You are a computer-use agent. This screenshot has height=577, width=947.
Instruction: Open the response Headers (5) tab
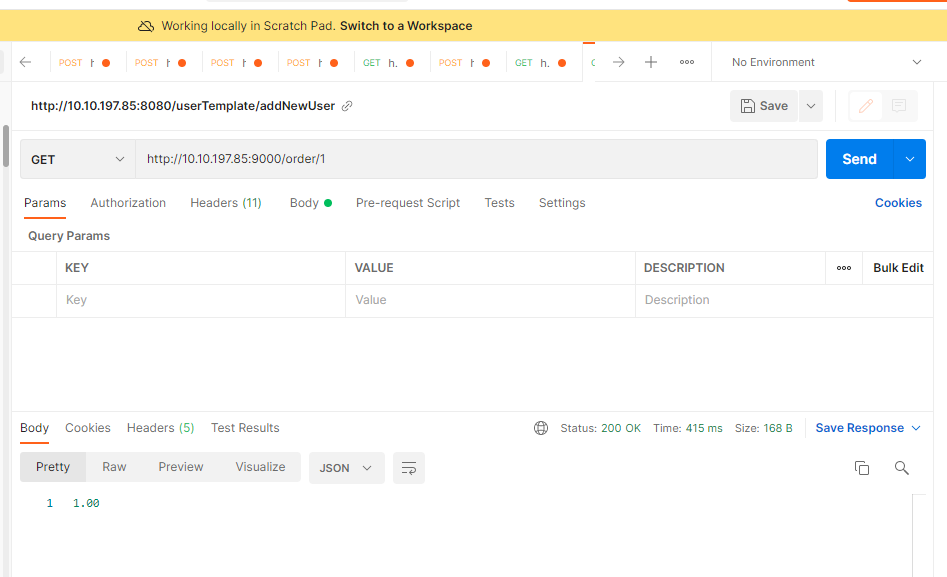click(x=161, y=428)
